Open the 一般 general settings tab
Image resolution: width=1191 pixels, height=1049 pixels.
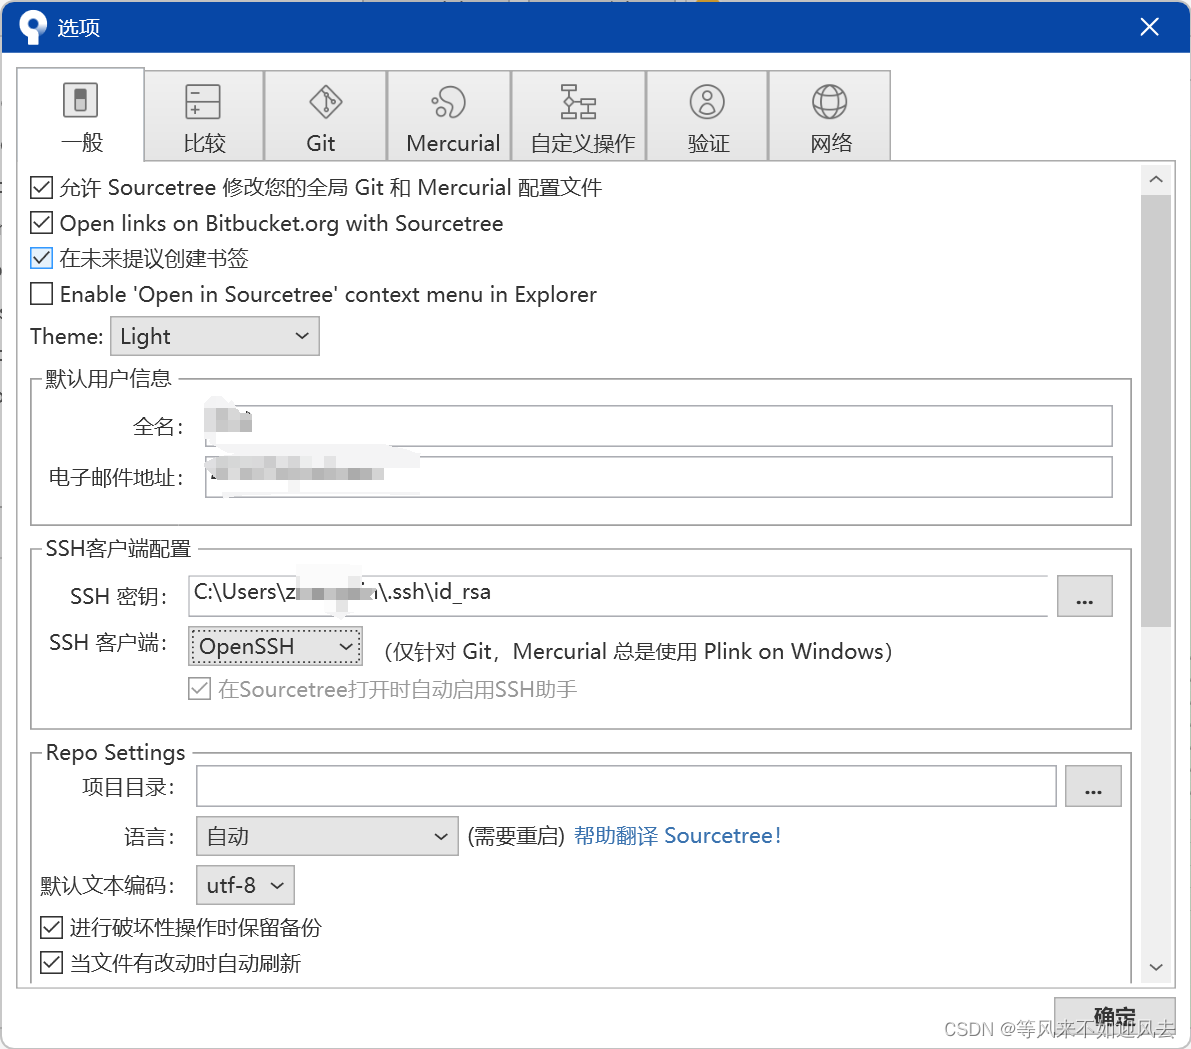[81, 115]
